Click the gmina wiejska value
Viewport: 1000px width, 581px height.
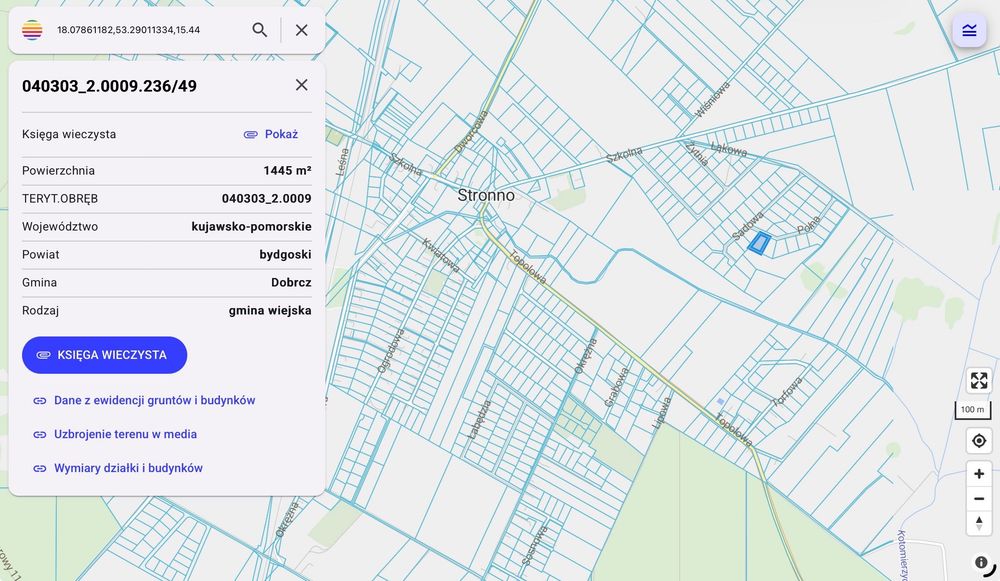(270, 311)
